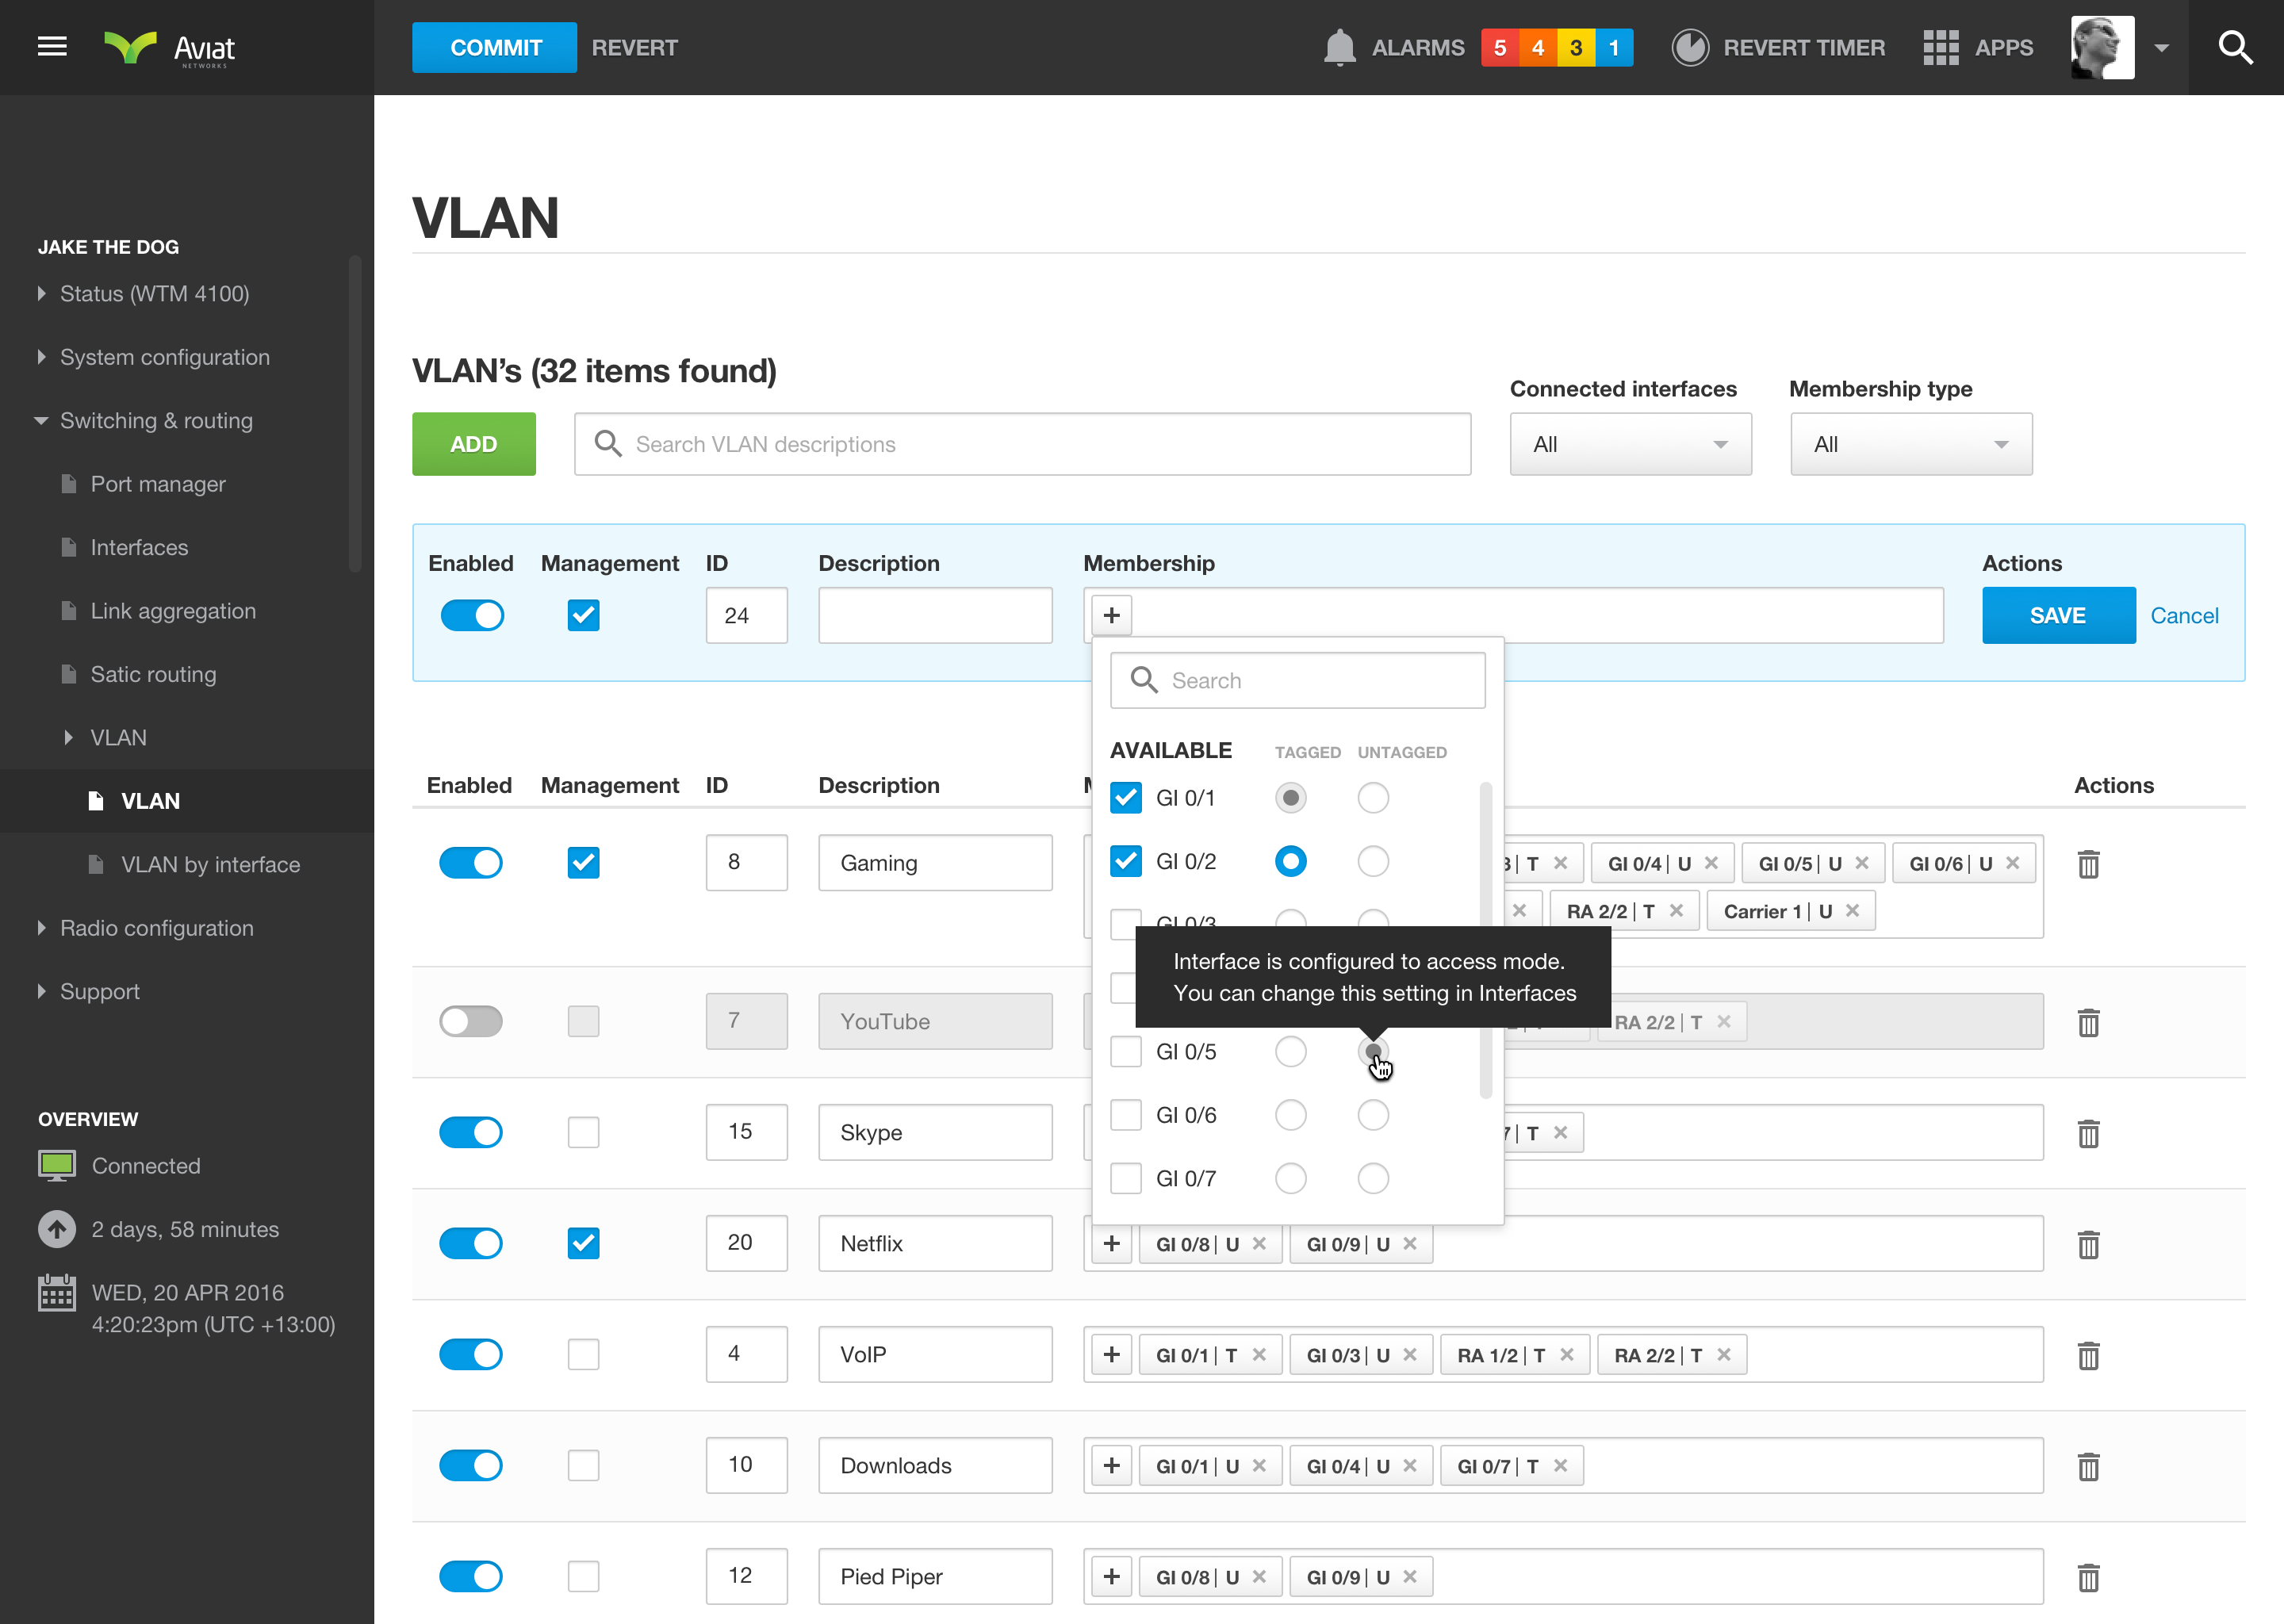The width and height of the screenshot is (2284, 1624).
Task: Click the ADD new VLAN button
Action: point(474,443)
